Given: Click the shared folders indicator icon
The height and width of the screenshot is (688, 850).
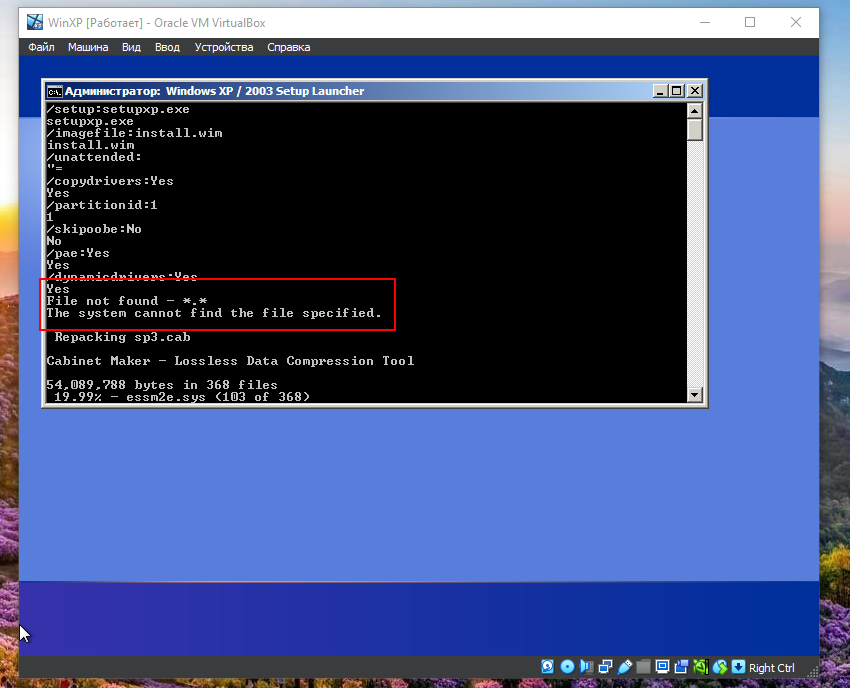Looking at the screenshot, I should pos(644,667).
